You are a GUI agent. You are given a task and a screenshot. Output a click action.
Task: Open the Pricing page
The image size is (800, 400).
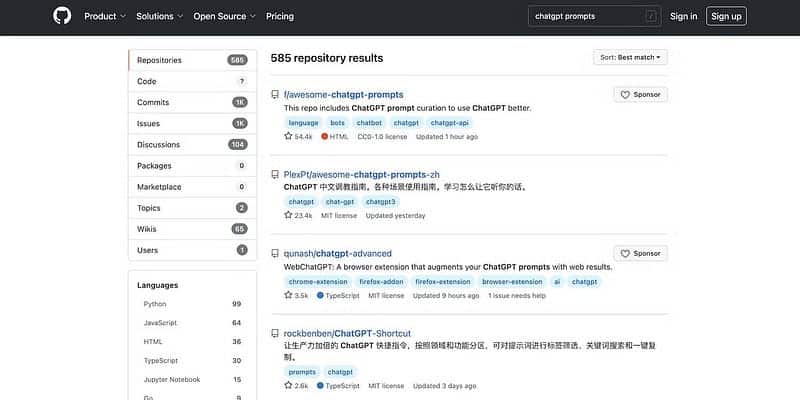coord(280,16)
